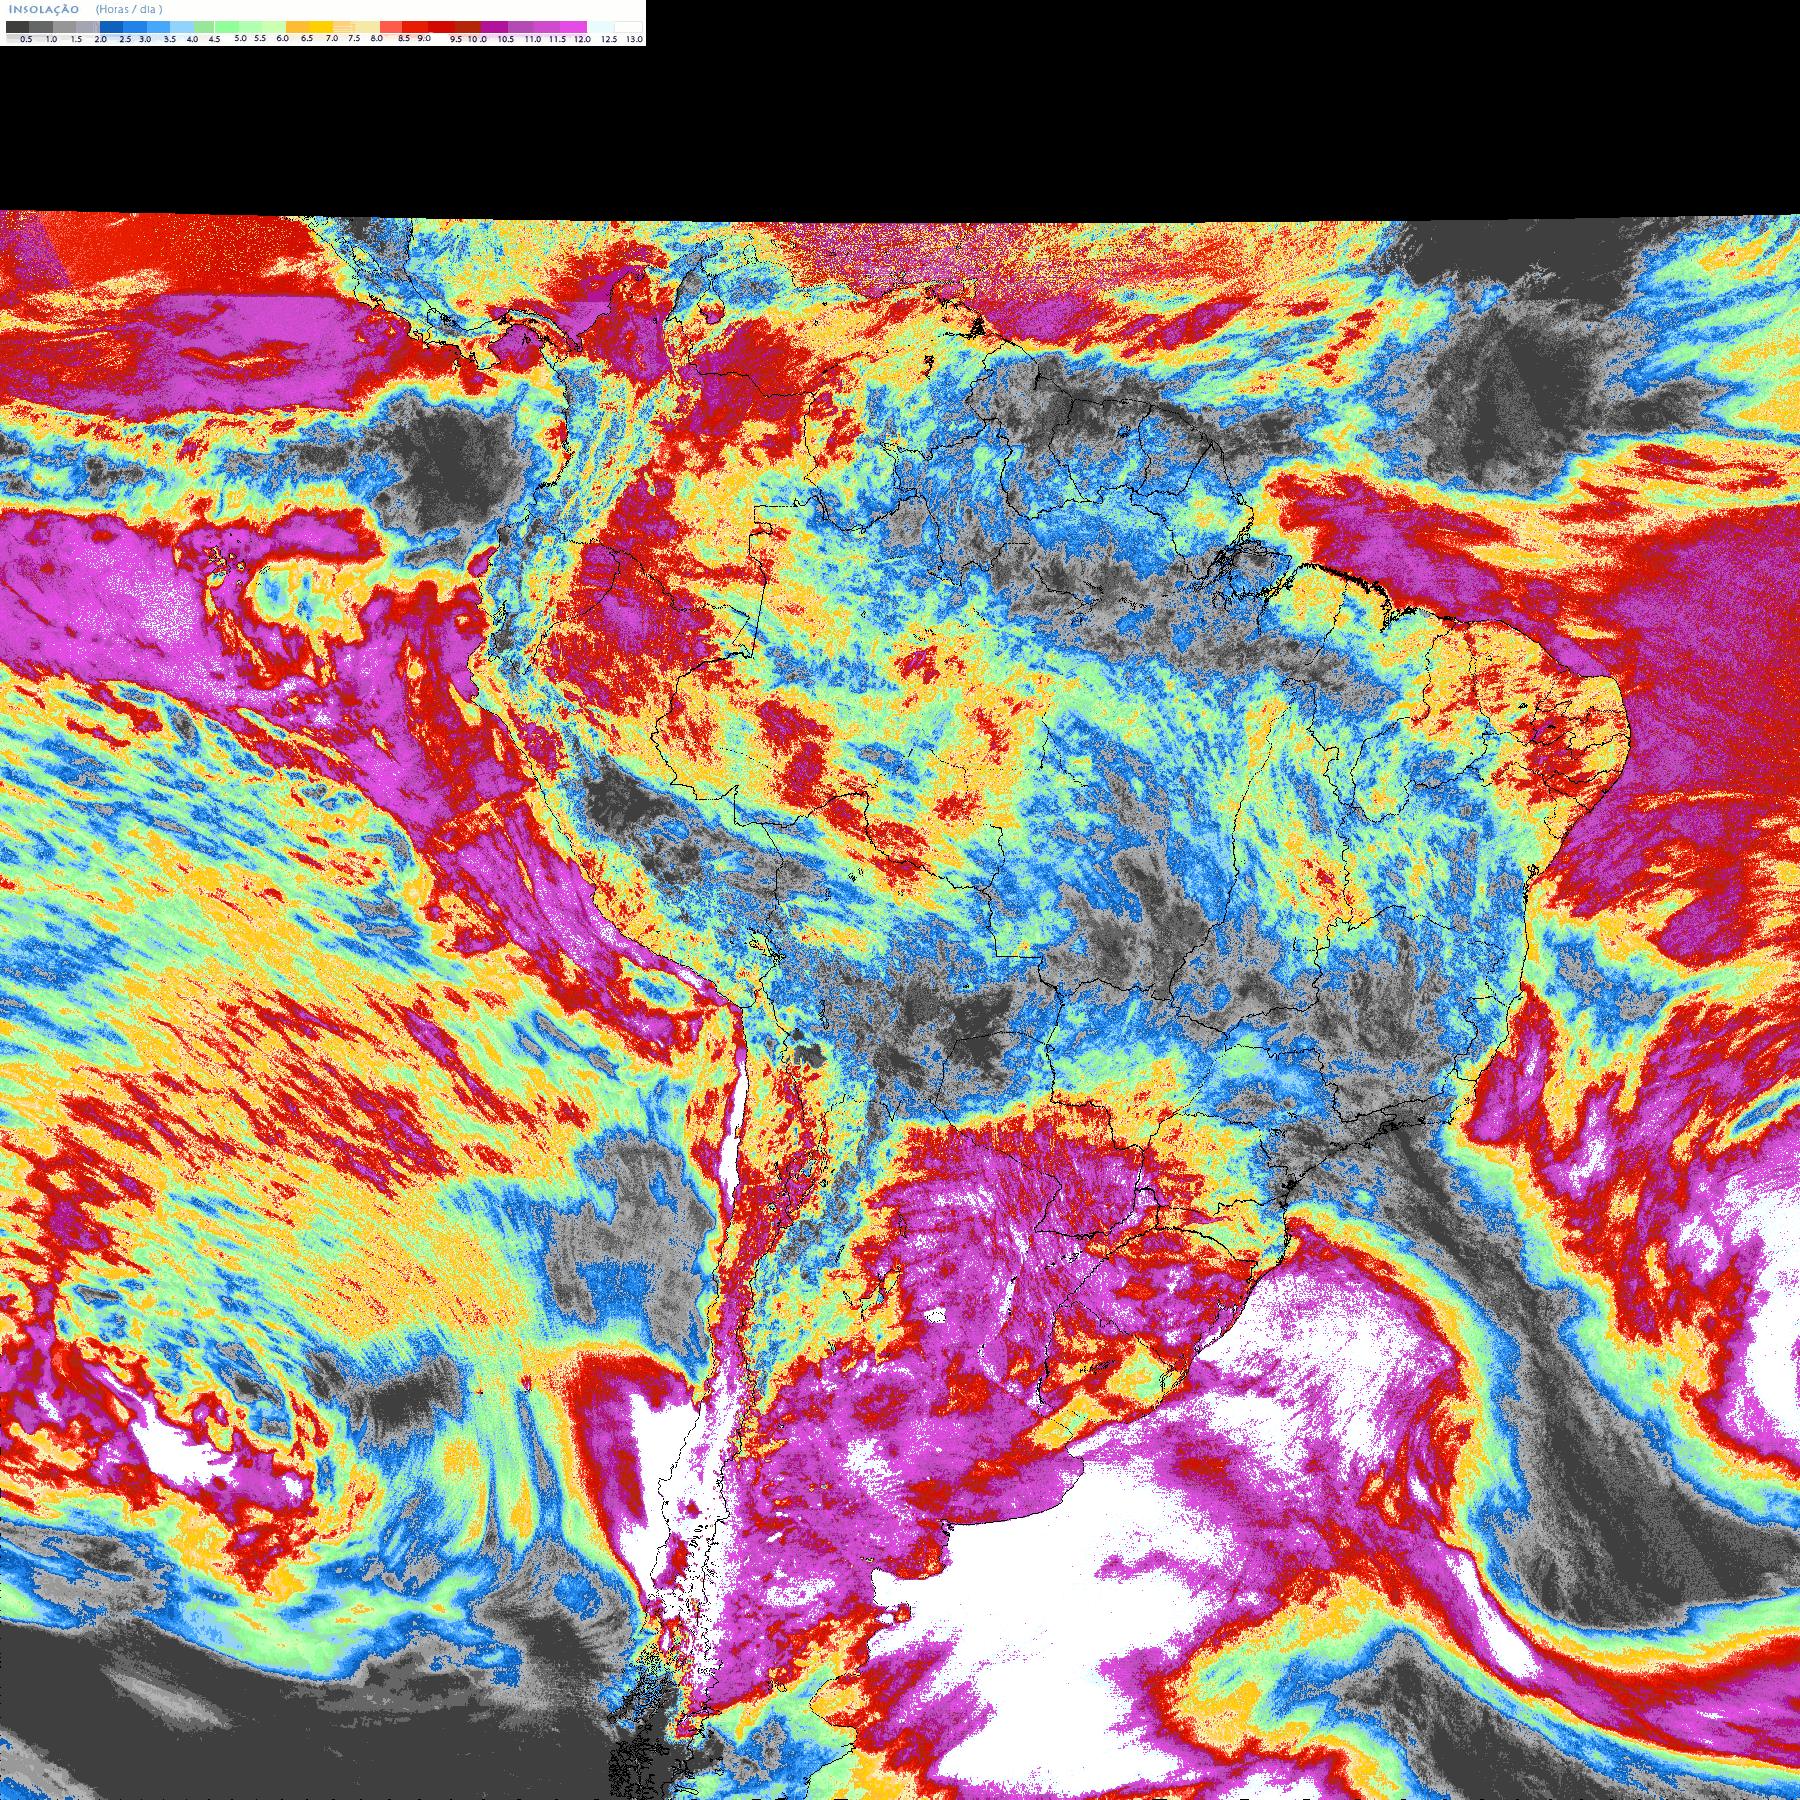The image size is (1800, 1800).
Task: Click the INSOLAÇÃO legend title
Action: click(x=44, y=9)
